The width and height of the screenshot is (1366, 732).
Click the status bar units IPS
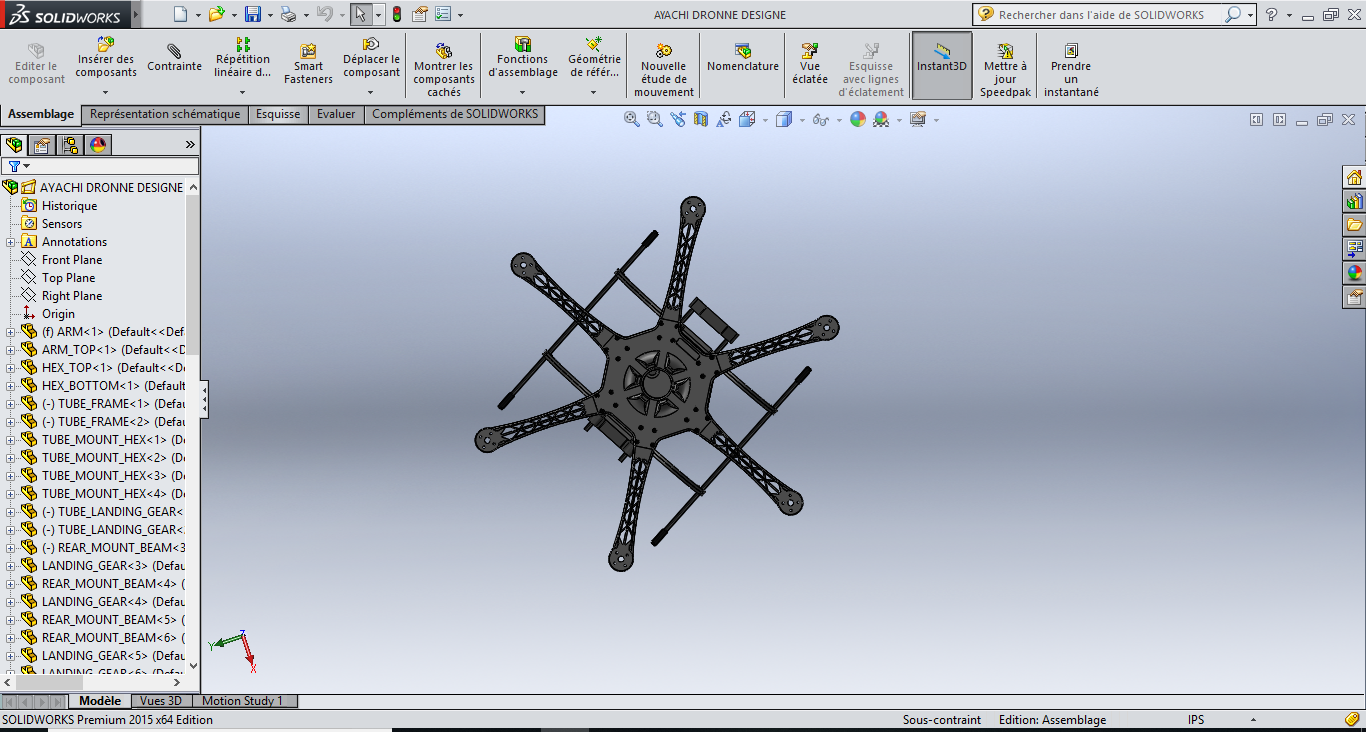pyautogui.click(x=1196, y=720)
